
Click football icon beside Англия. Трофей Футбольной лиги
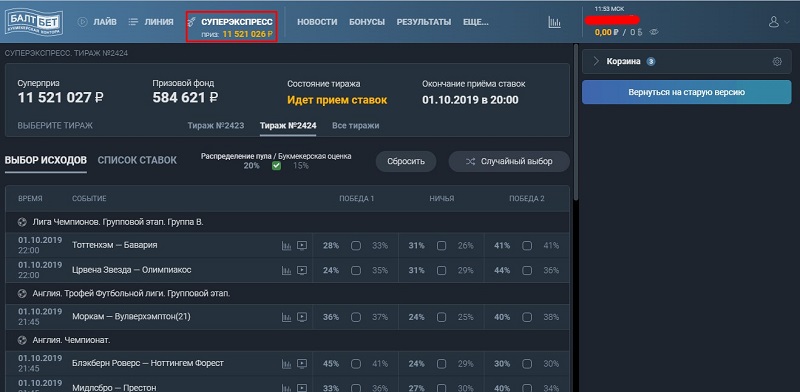click(x=22, y=294)
